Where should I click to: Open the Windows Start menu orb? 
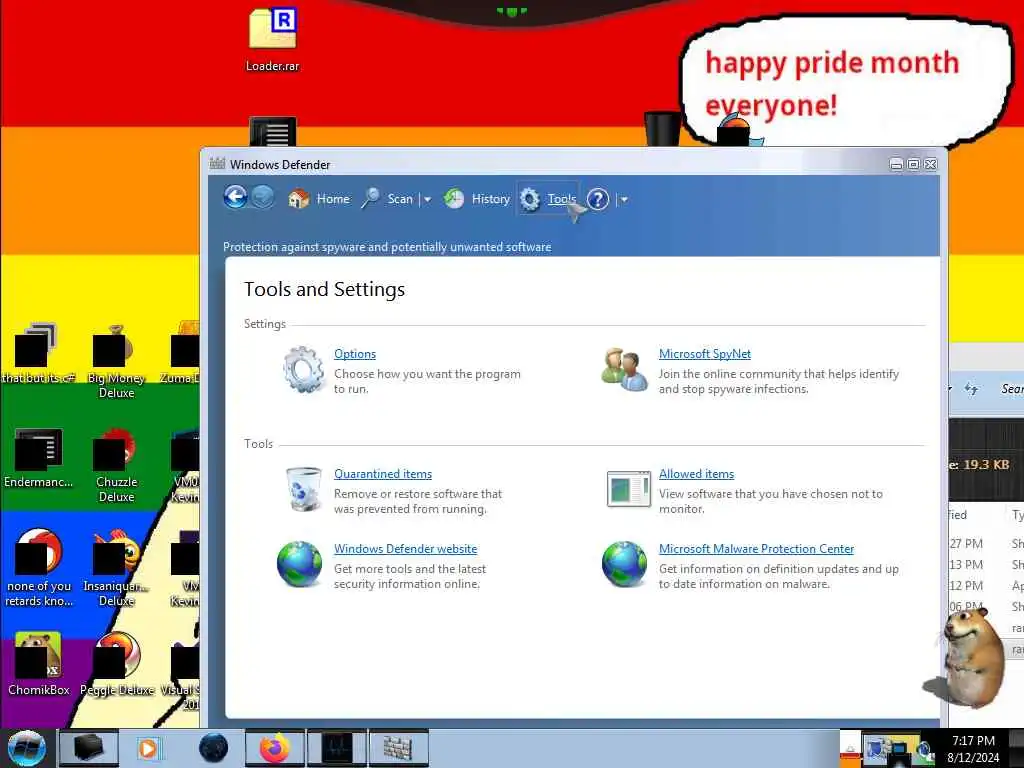(x=26, y=748)
